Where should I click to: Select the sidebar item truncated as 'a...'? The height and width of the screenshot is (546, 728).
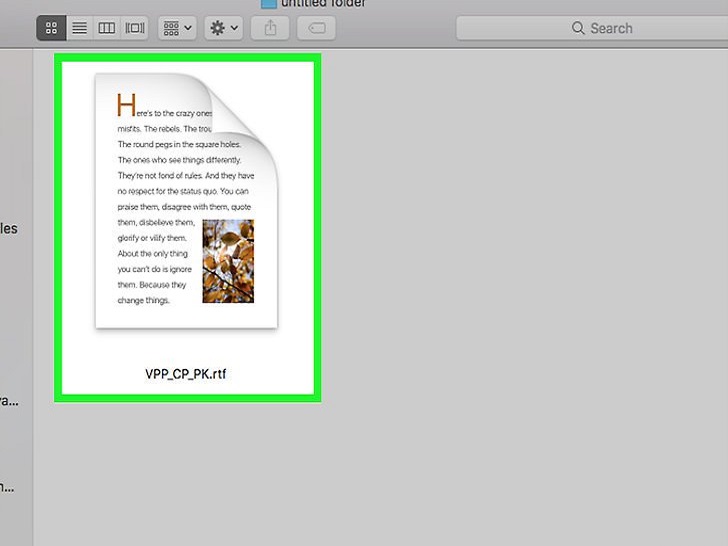[8, 400]
